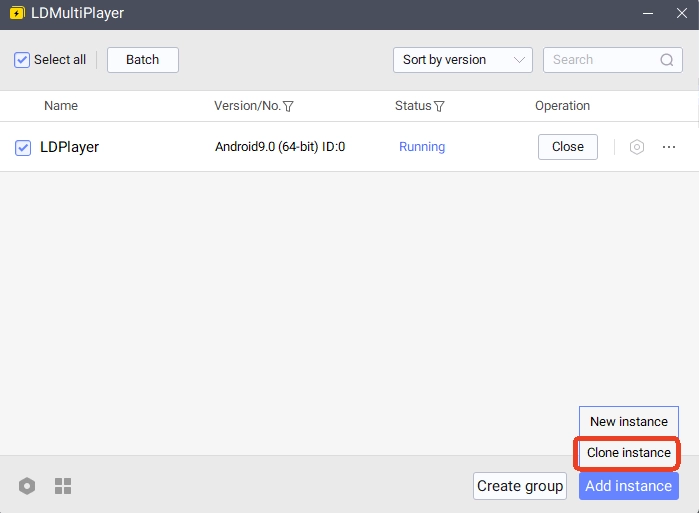This screenshot has height=513, width=699.
Task: Expand the Sort by version dropdown
Action: tap(462, 60)
